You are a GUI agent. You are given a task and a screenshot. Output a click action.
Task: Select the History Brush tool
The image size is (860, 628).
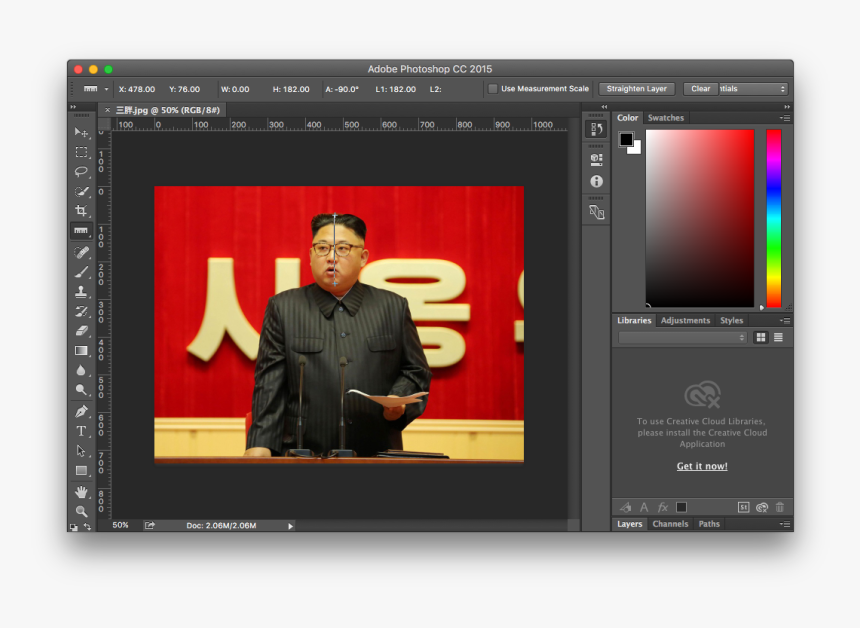tap(81, 311)
